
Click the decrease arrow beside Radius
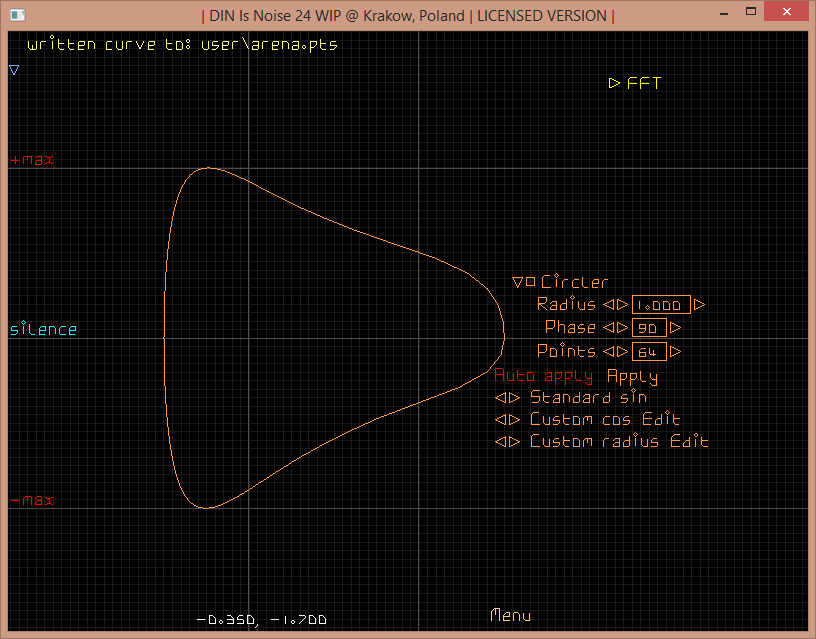pyautogui.click(x=607, y=305)
